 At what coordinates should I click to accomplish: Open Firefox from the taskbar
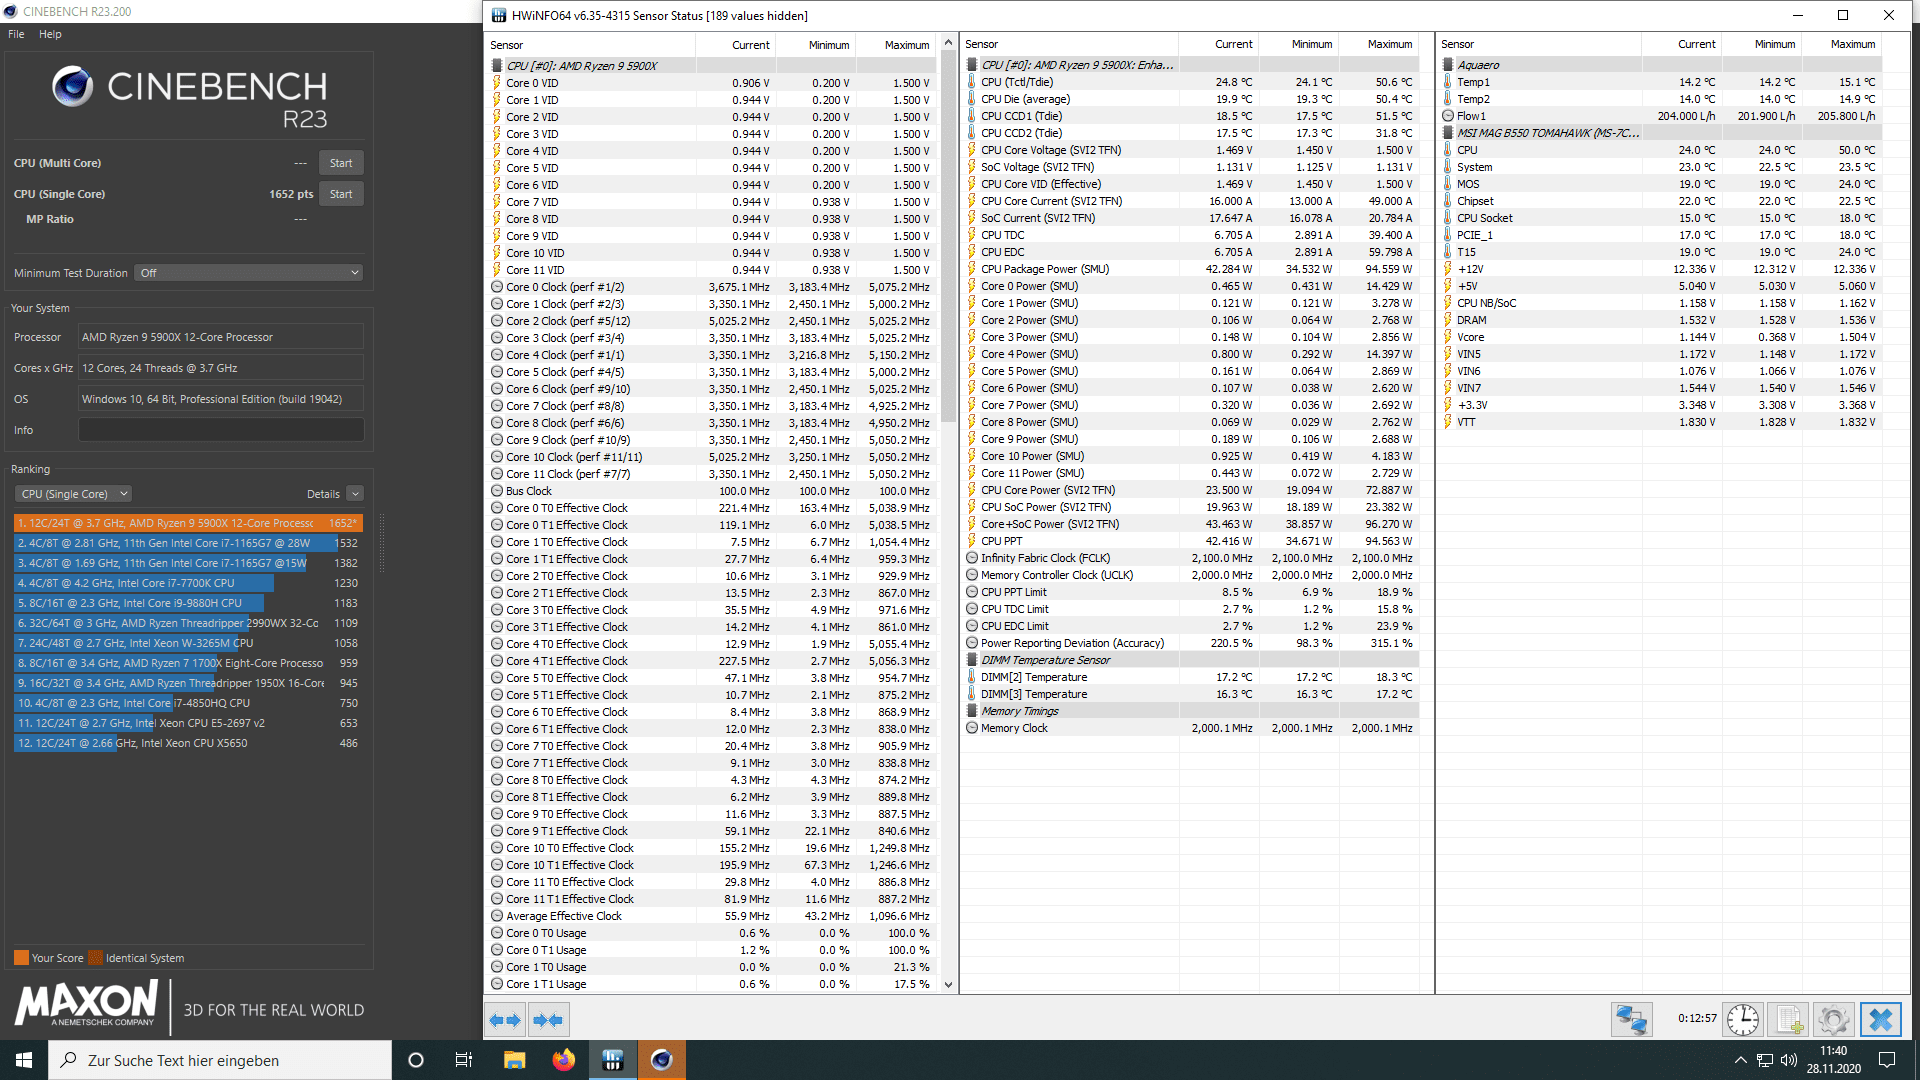pyautogui.click(x=564, y=1060)
